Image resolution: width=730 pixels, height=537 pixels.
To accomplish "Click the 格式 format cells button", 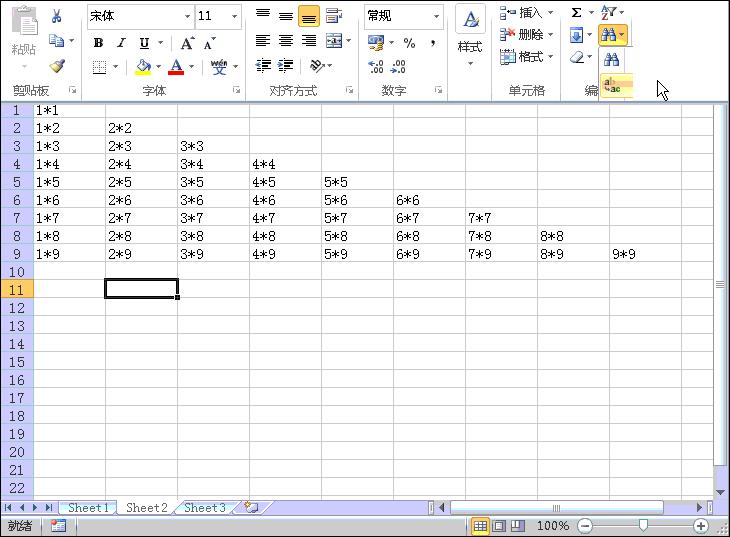I will (x=526, y=57).
